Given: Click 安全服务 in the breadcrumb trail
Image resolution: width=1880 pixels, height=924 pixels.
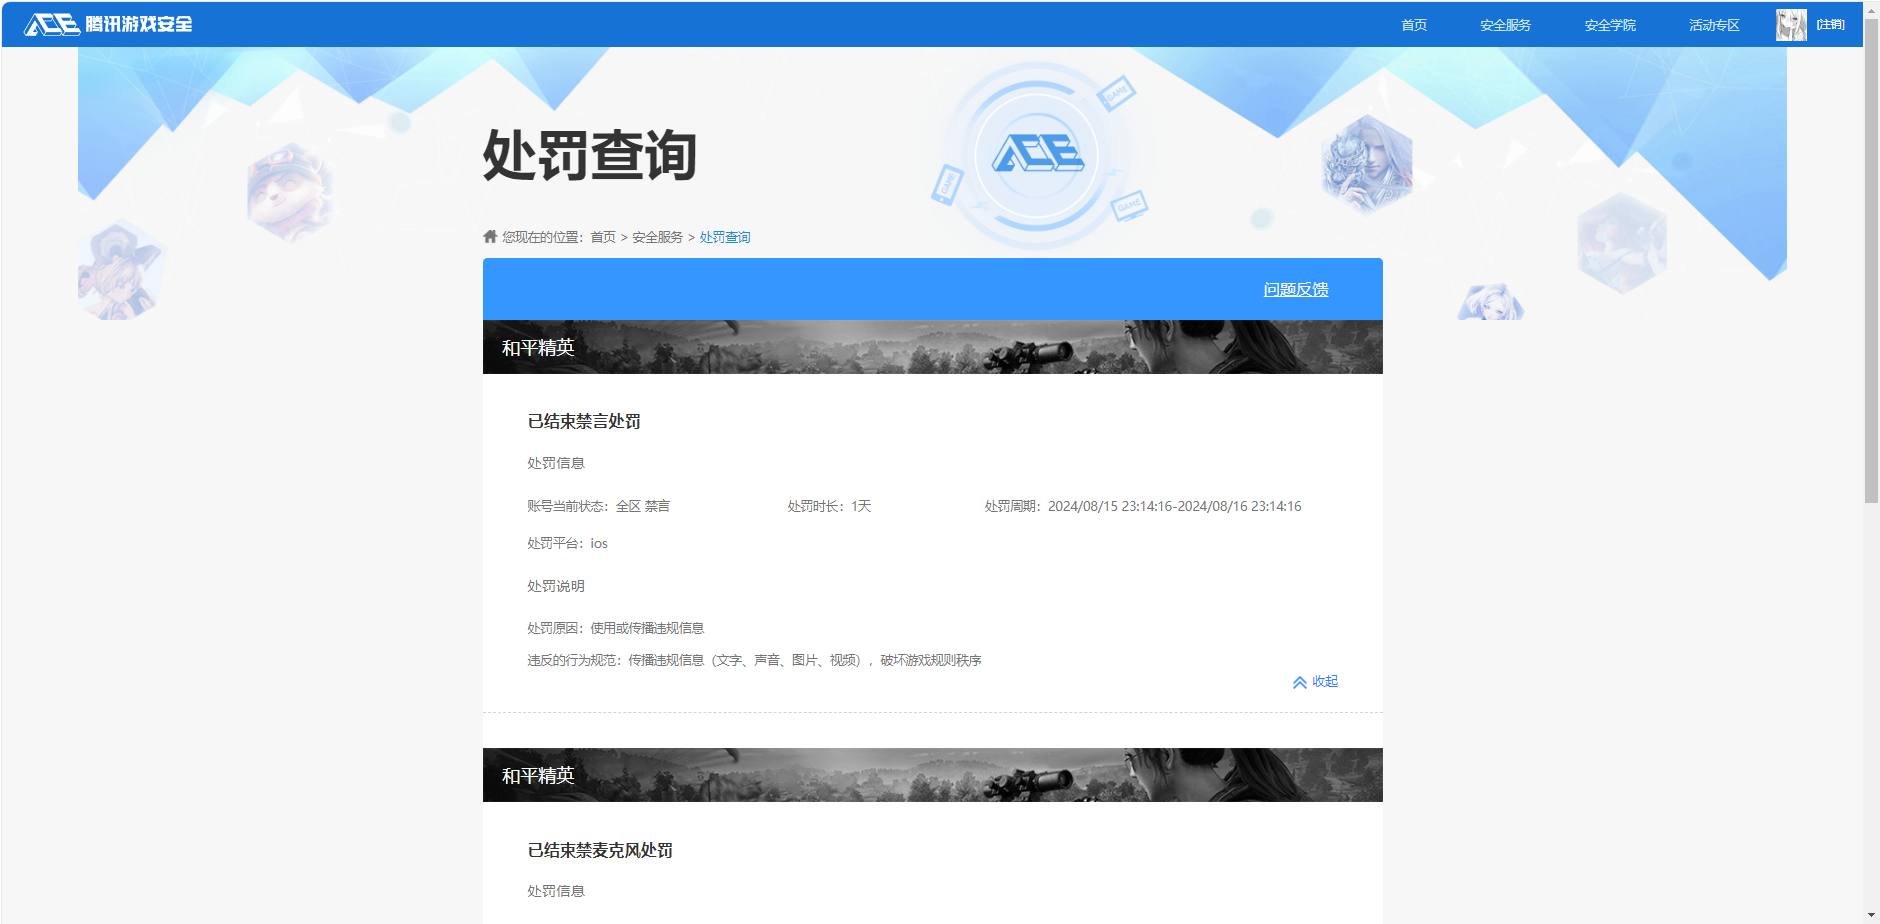Looking at the screenshot, I should click(x=657, y=237).
